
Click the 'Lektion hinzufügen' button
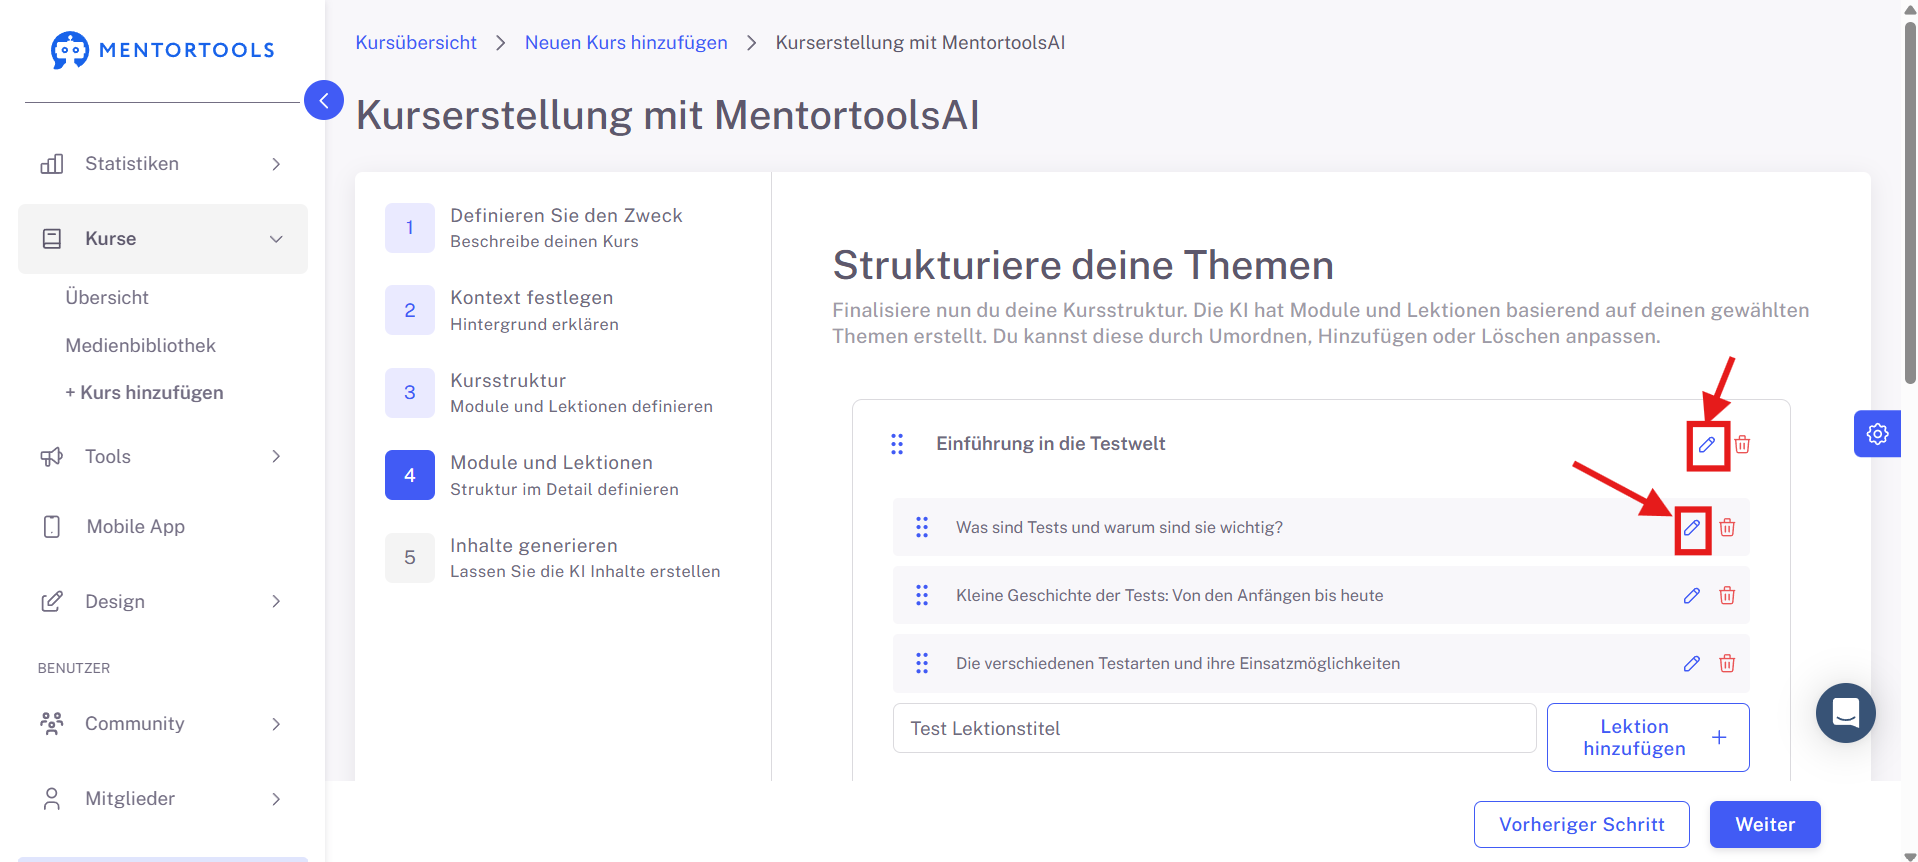coord(1648,738)
